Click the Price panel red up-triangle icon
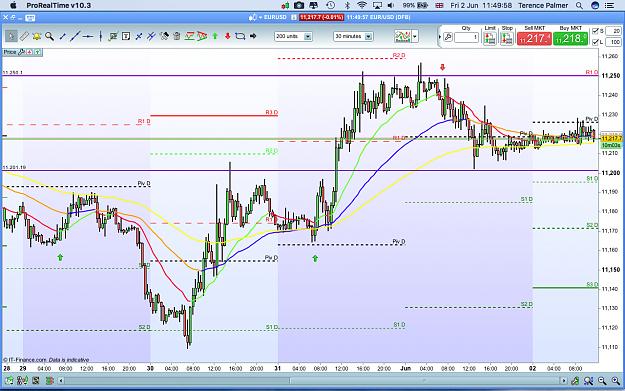The width and height of the screenshot is (625, 391). (x=29, y=52)
